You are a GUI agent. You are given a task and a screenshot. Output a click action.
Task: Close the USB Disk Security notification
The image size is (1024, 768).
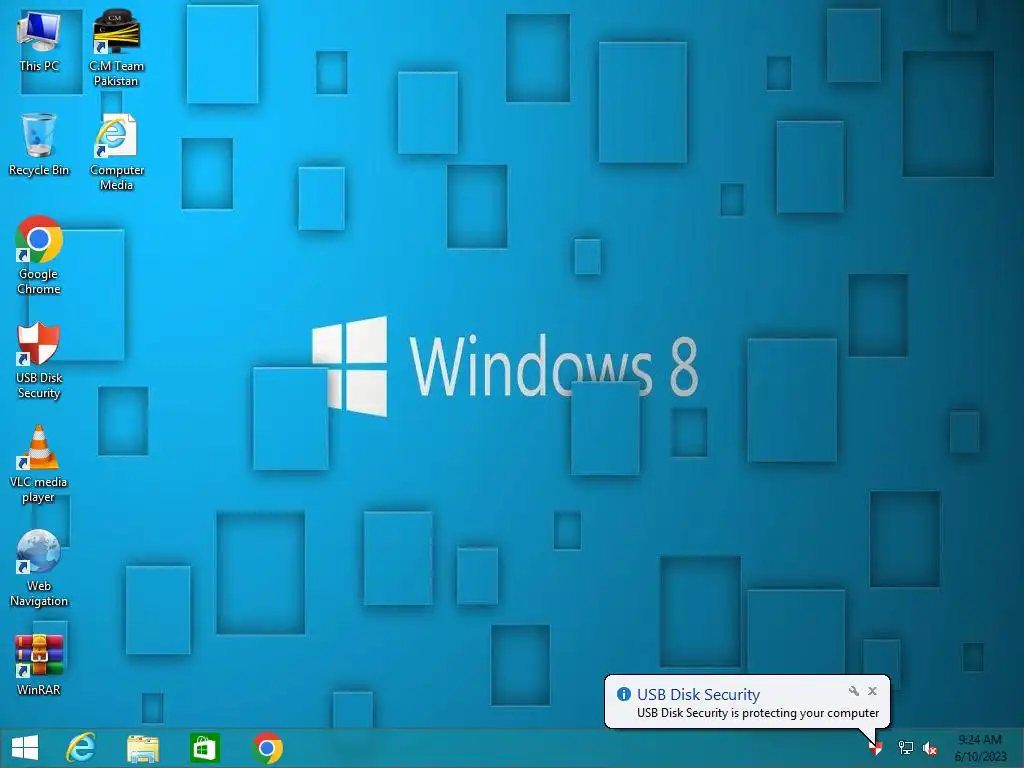pyautogui.click(x=872, y=691)
